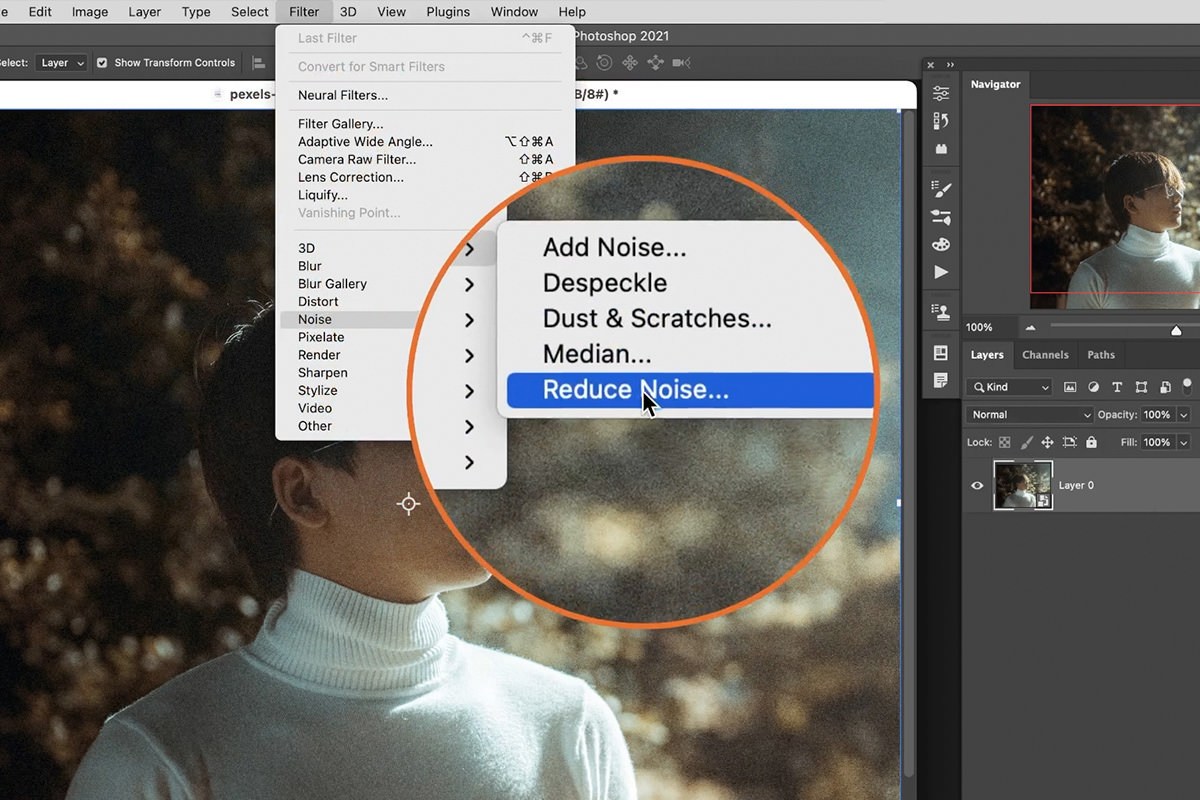Click the Fill 100% field
Viewport: 1200px width, 800px height.
[1157, 442]
